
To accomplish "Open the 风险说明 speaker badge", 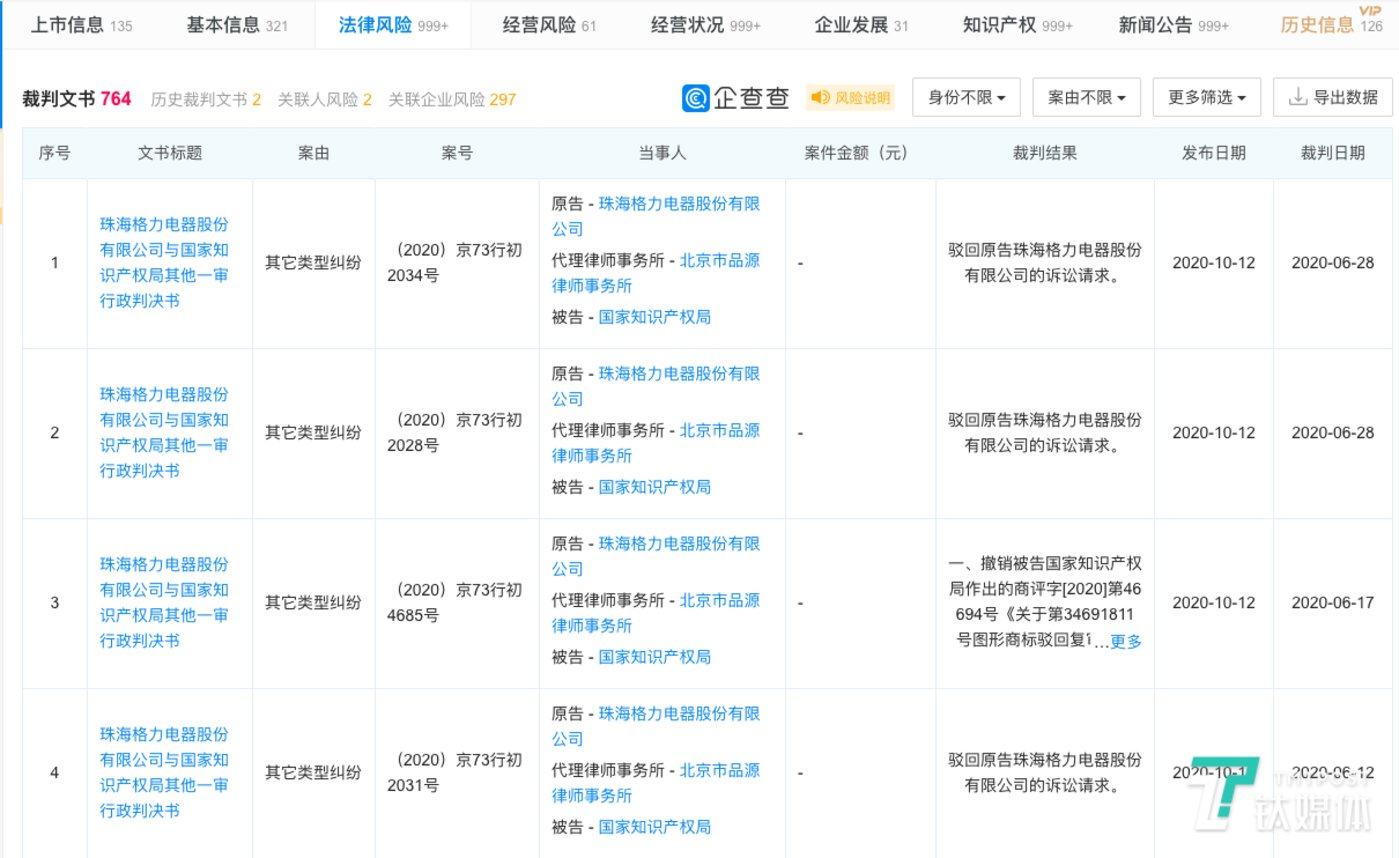I will pyautogui.click(x=850, y=97).
